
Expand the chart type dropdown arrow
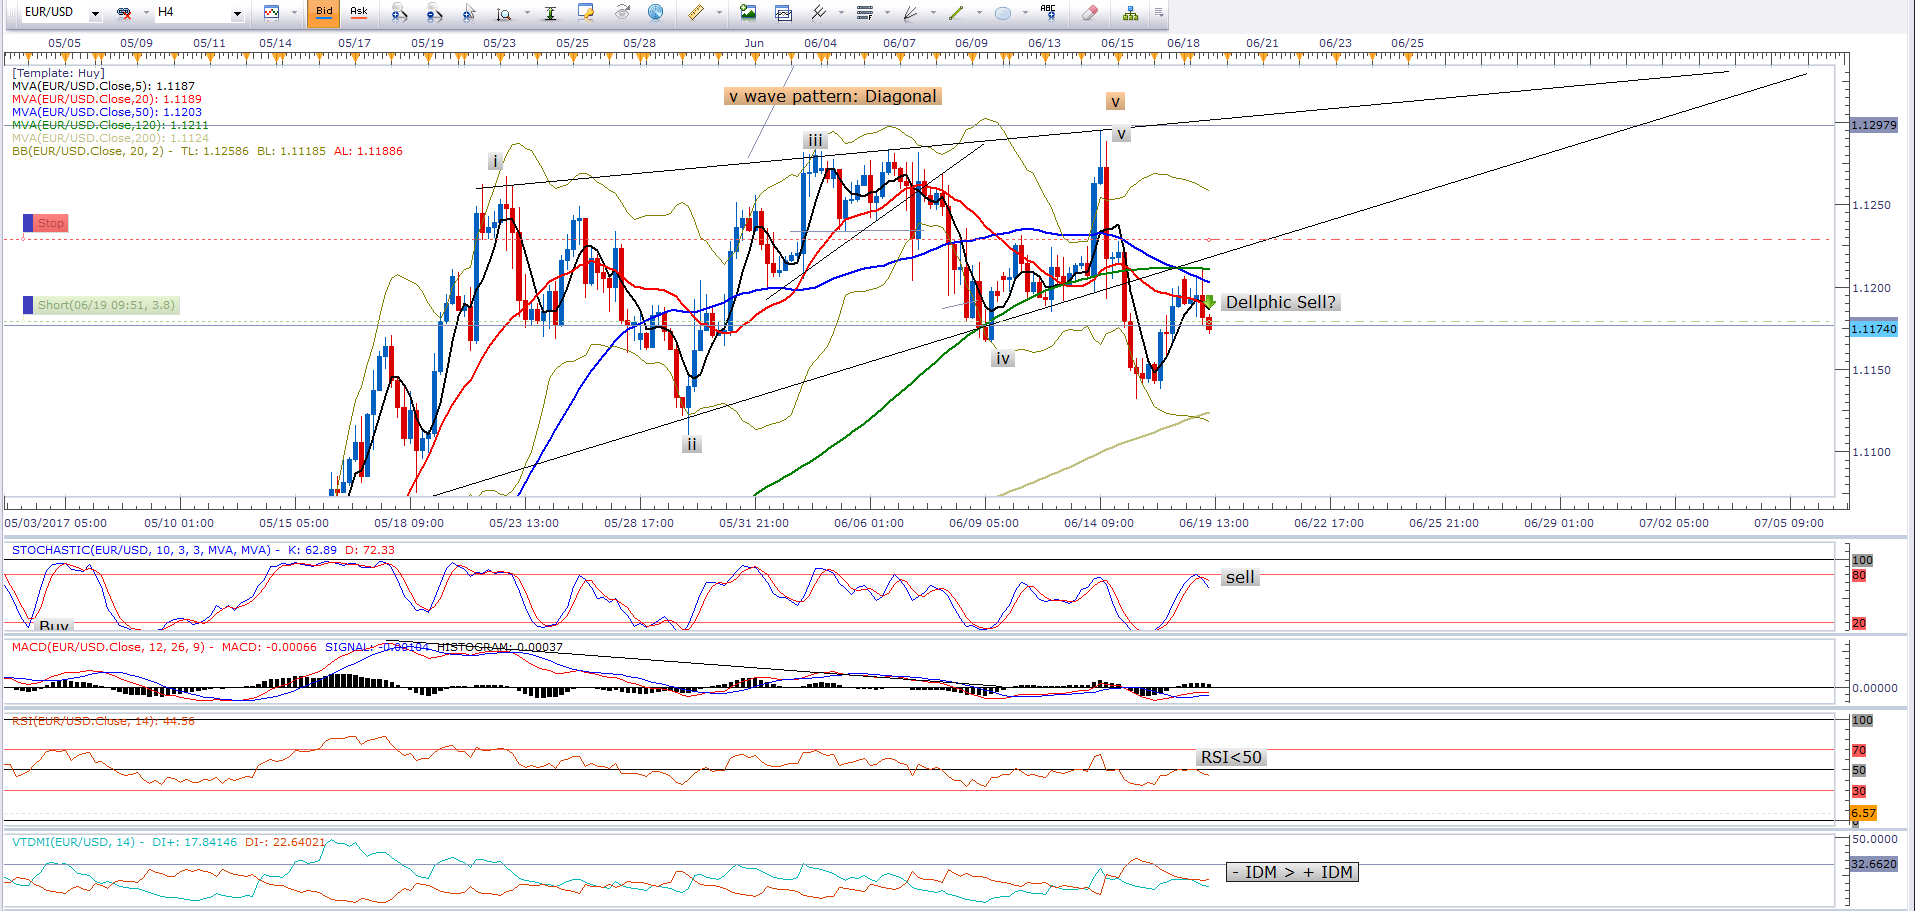click(294, 13)
